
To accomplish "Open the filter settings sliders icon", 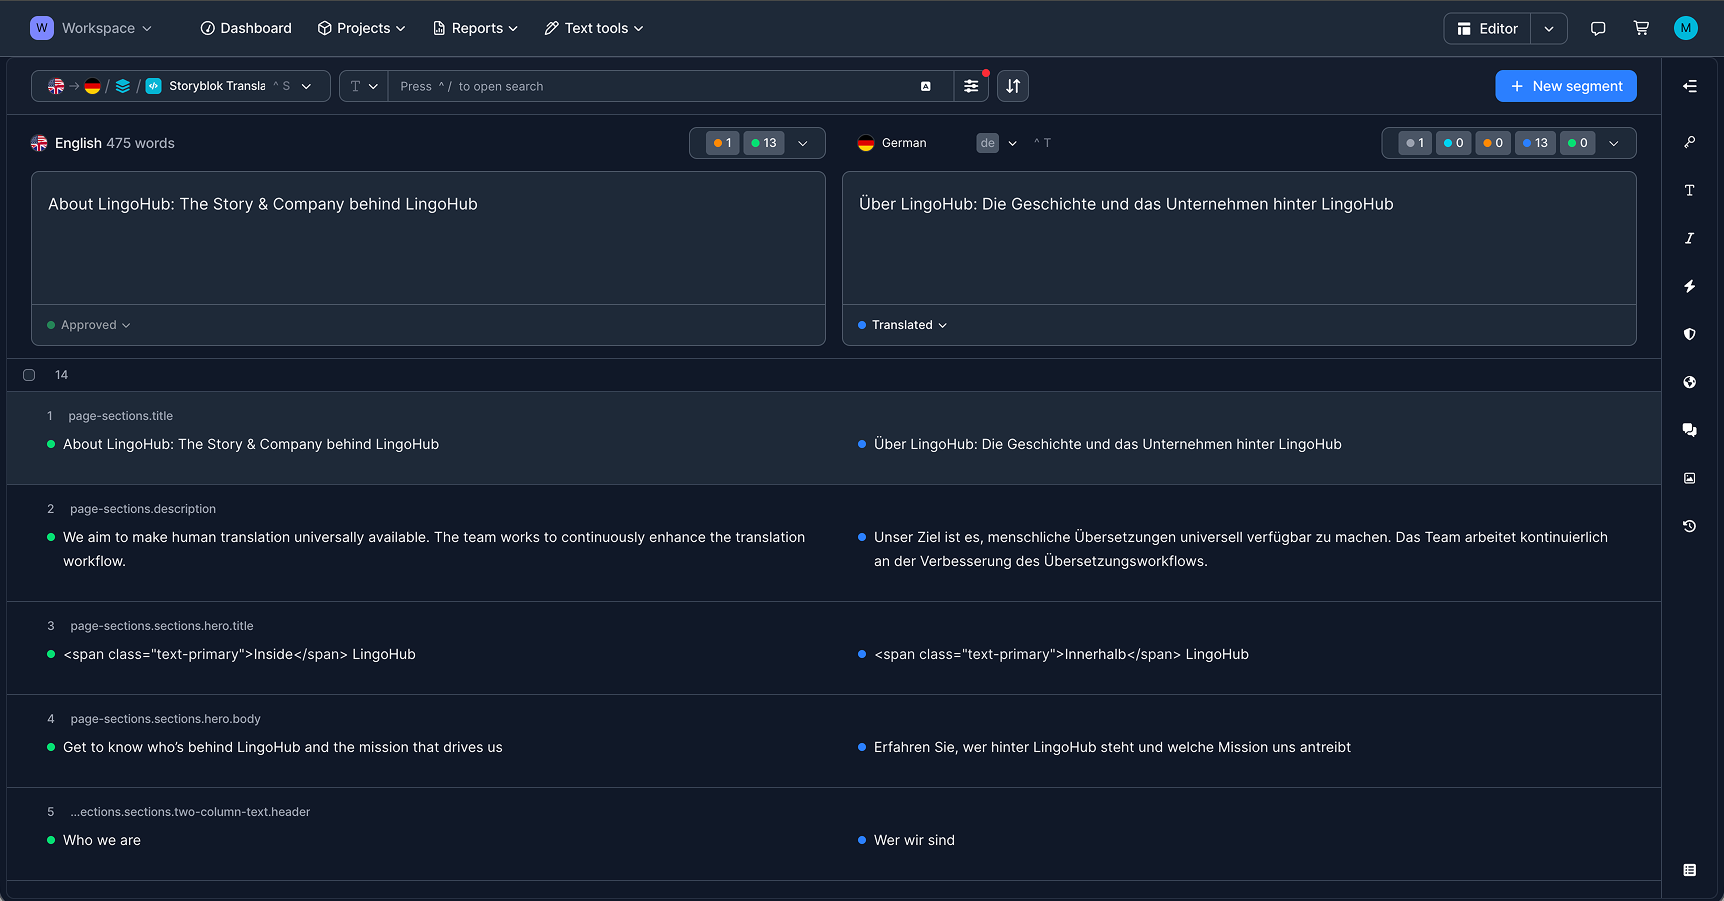I will click(970, 86).
